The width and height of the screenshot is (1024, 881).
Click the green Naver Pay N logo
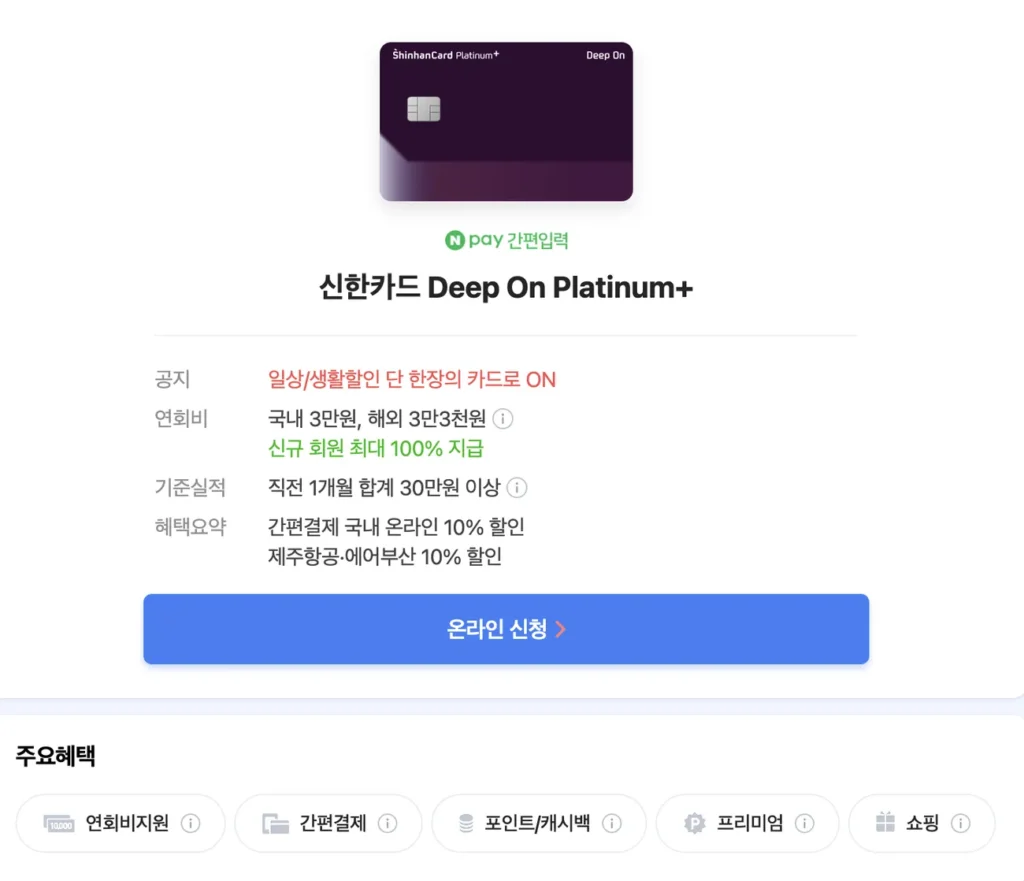pyautogui.click(x=455, y=241)
